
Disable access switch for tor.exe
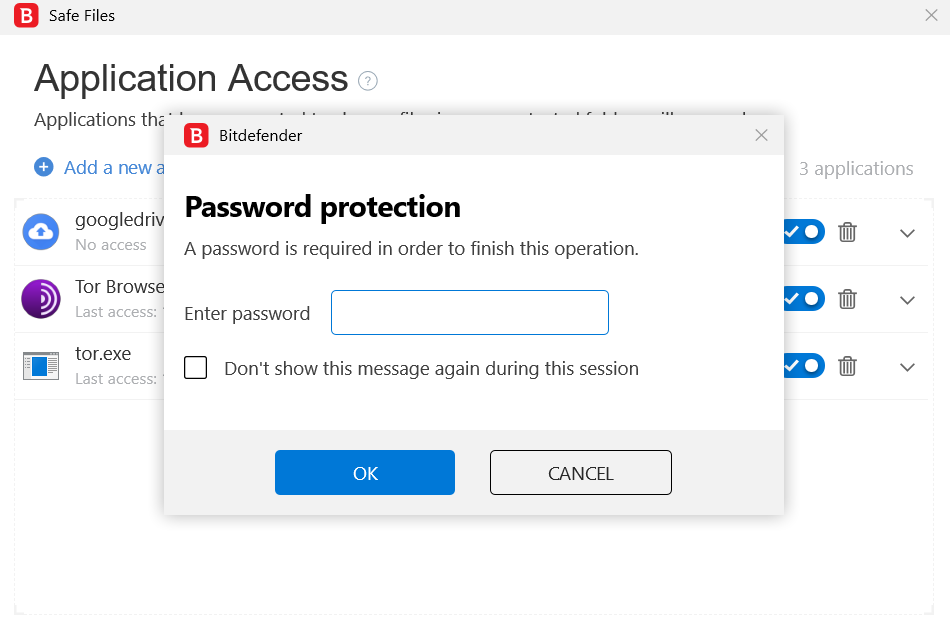804,366
